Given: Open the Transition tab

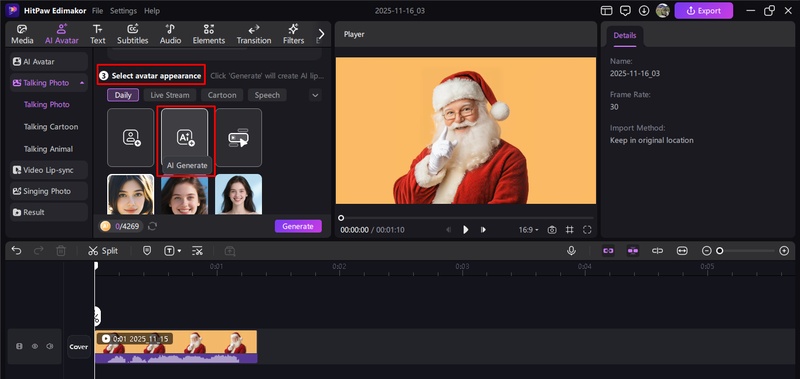Looking at the screenshot, I should coord(254,34).
